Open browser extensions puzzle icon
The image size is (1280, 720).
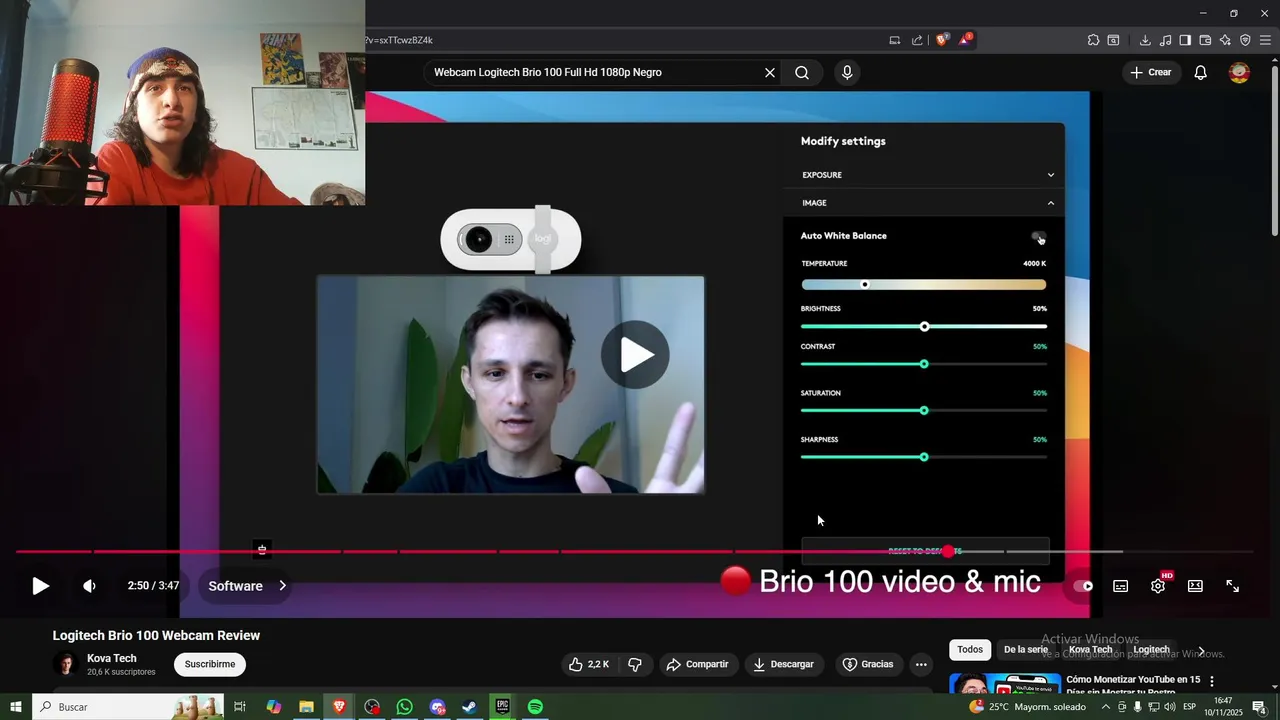1093,40
